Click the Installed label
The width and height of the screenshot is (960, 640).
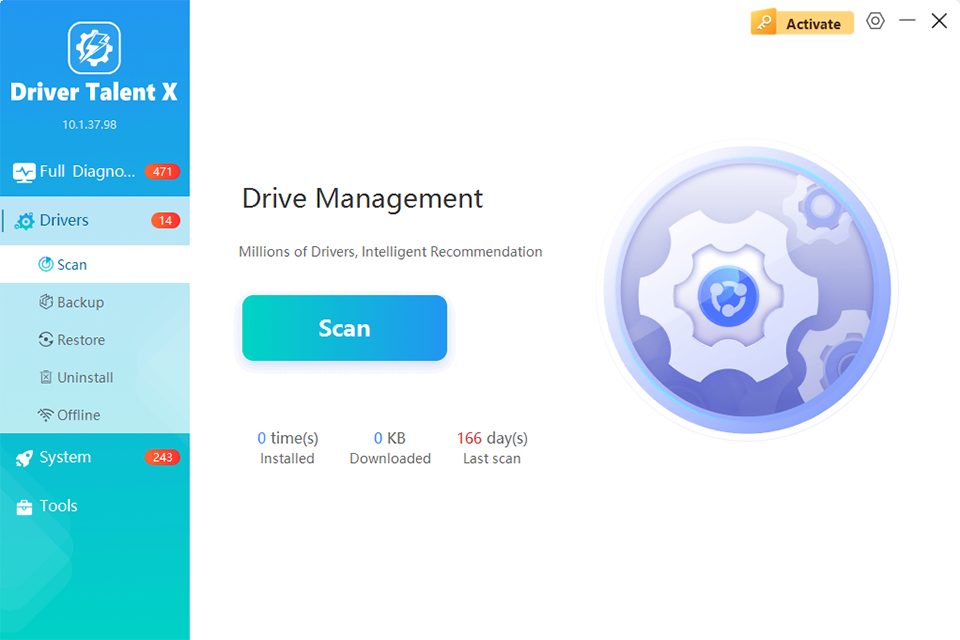pos(287,459)
